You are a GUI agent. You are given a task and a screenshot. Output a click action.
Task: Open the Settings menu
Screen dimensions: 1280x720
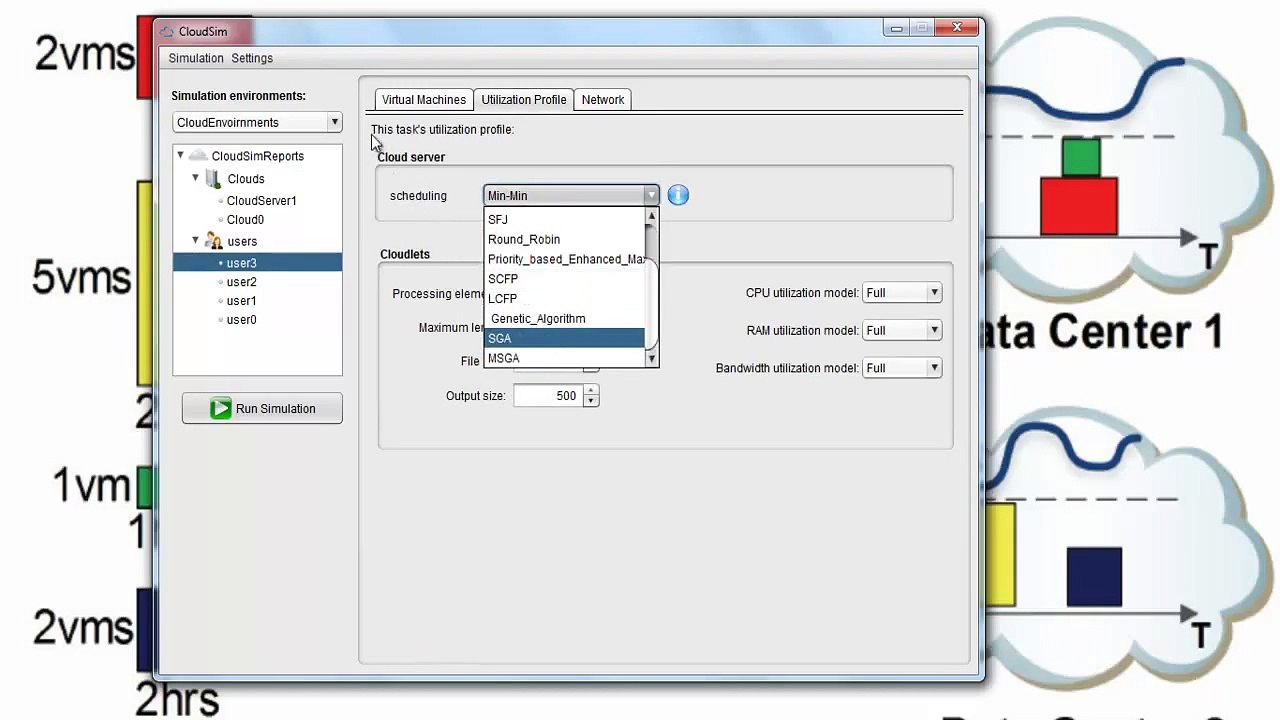(252, 58)
